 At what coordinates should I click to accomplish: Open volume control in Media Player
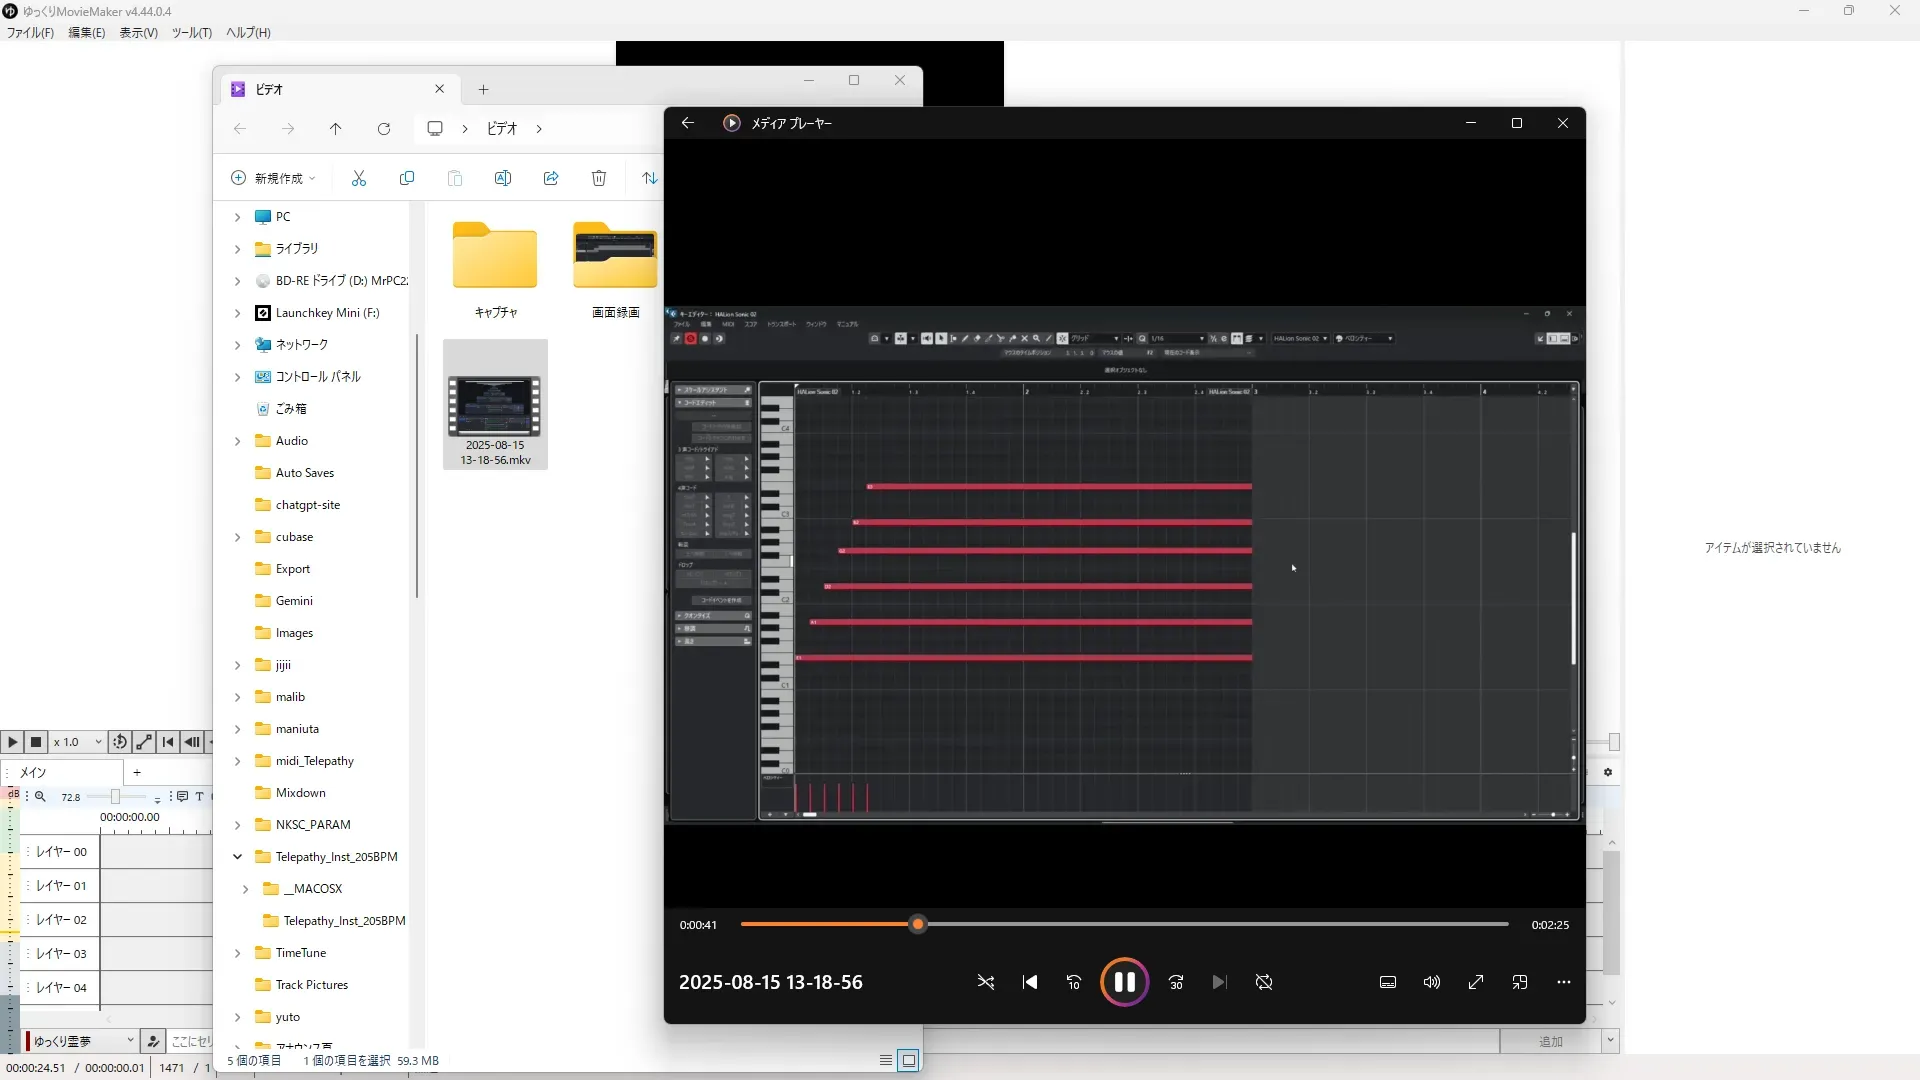point(1432,982)
